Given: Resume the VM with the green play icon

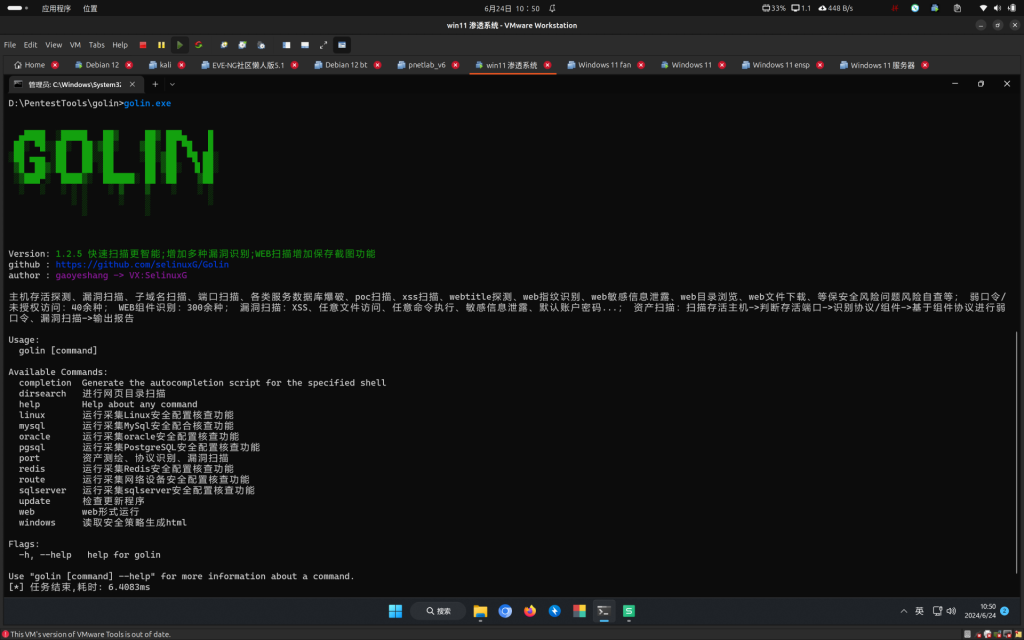Looking at the screenshot, I should click(x=180, y=44).
